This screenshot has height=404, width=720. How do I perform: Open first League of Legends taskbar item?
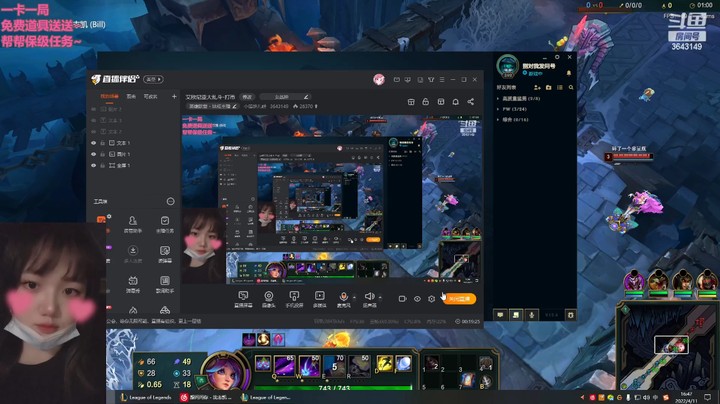[x=146, y=398]
